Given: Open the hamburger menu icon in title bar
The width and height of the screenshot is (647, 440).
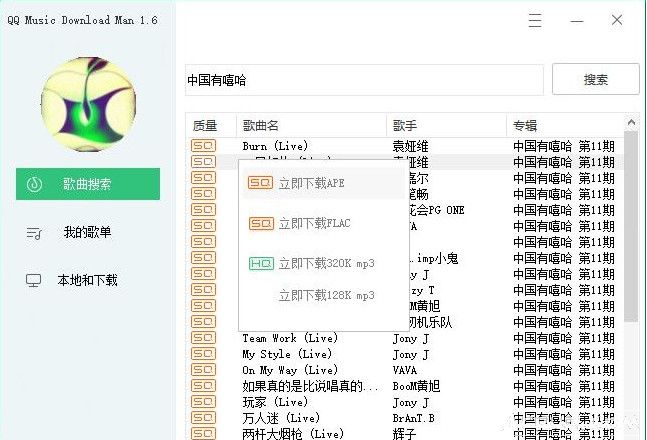Looking at the screenshot, I should [535, 20].
